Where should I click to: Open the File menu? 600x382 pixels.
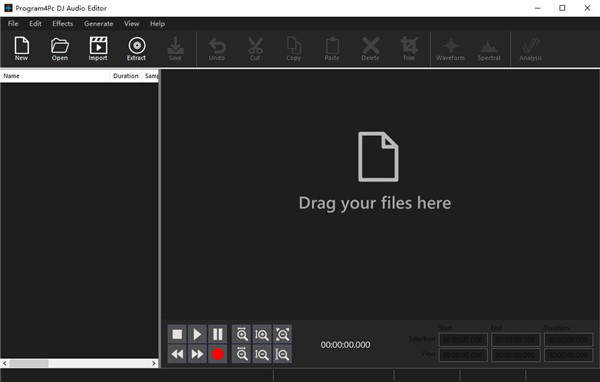coord(13,24)
